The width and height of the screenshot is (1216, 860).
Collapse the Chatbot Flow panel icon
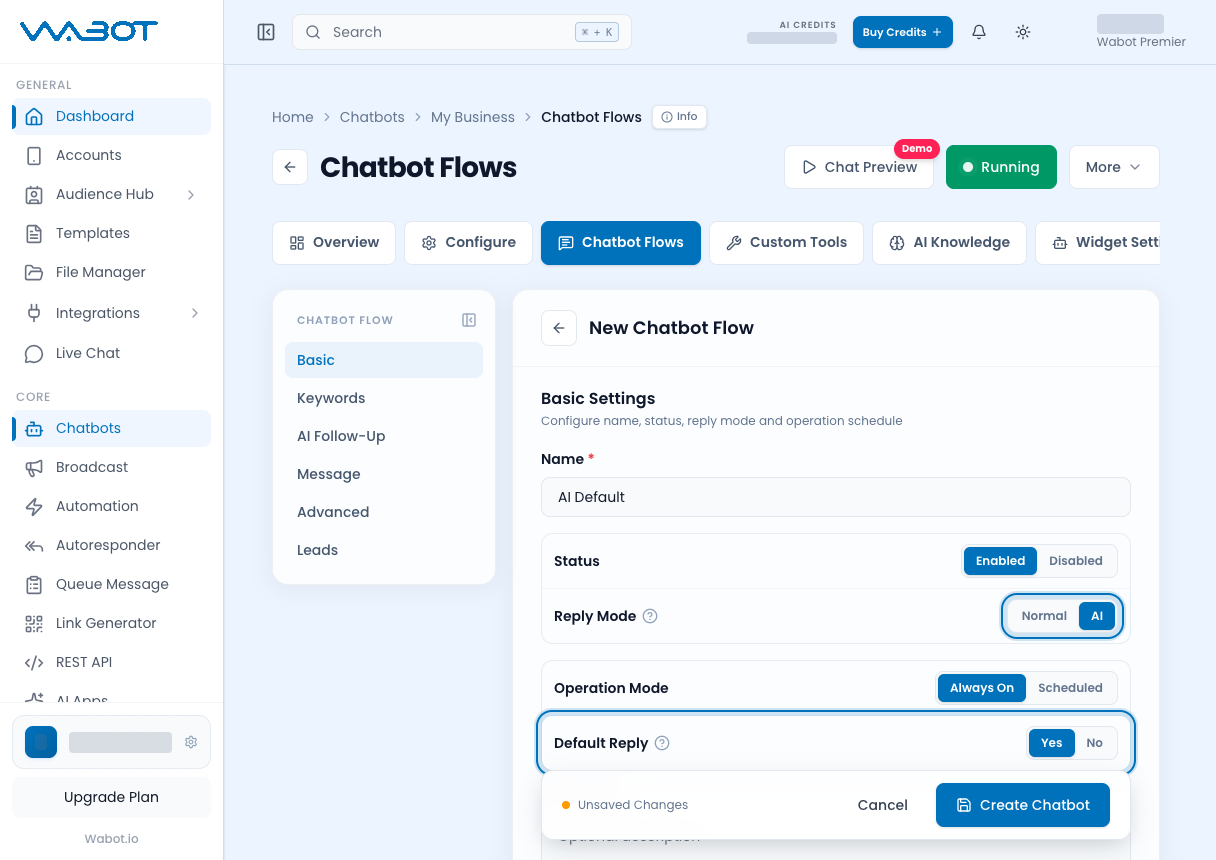tap(469, 320)
